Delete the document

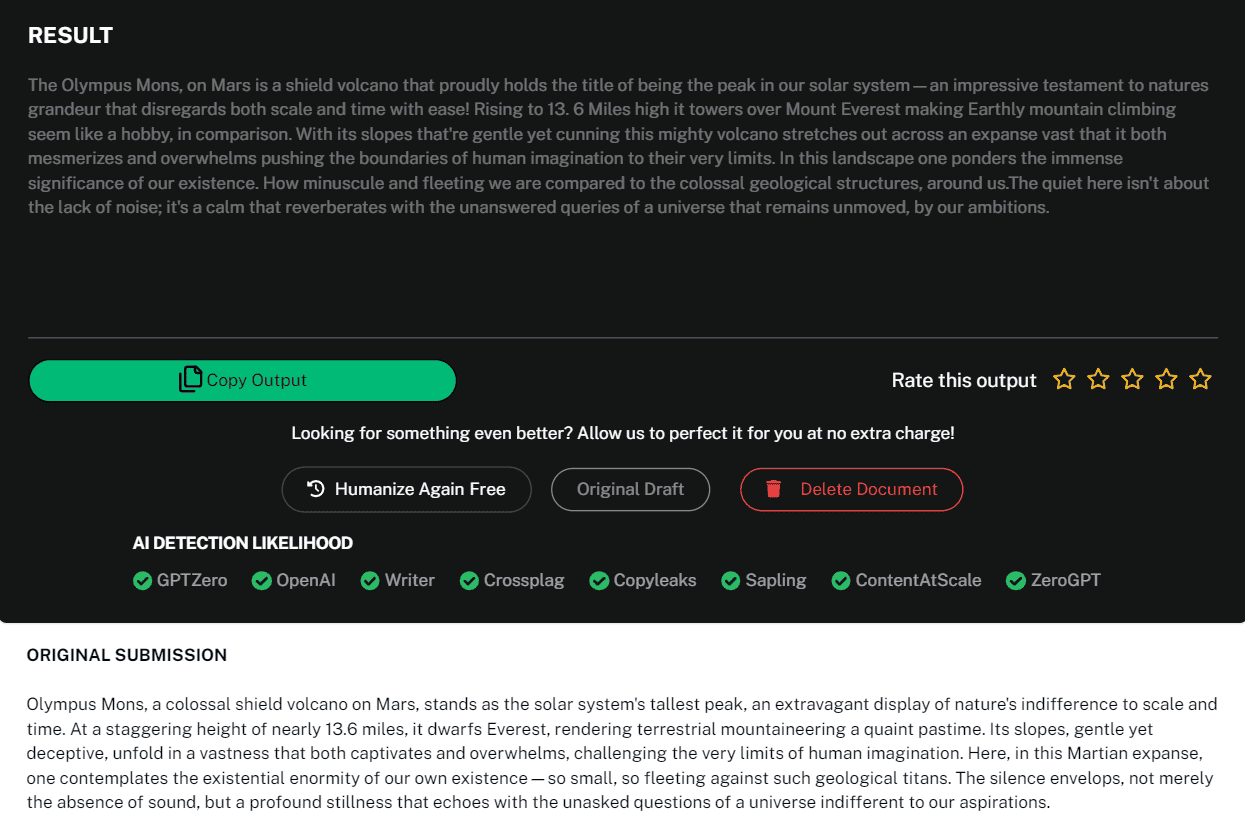tap(851, 489)
